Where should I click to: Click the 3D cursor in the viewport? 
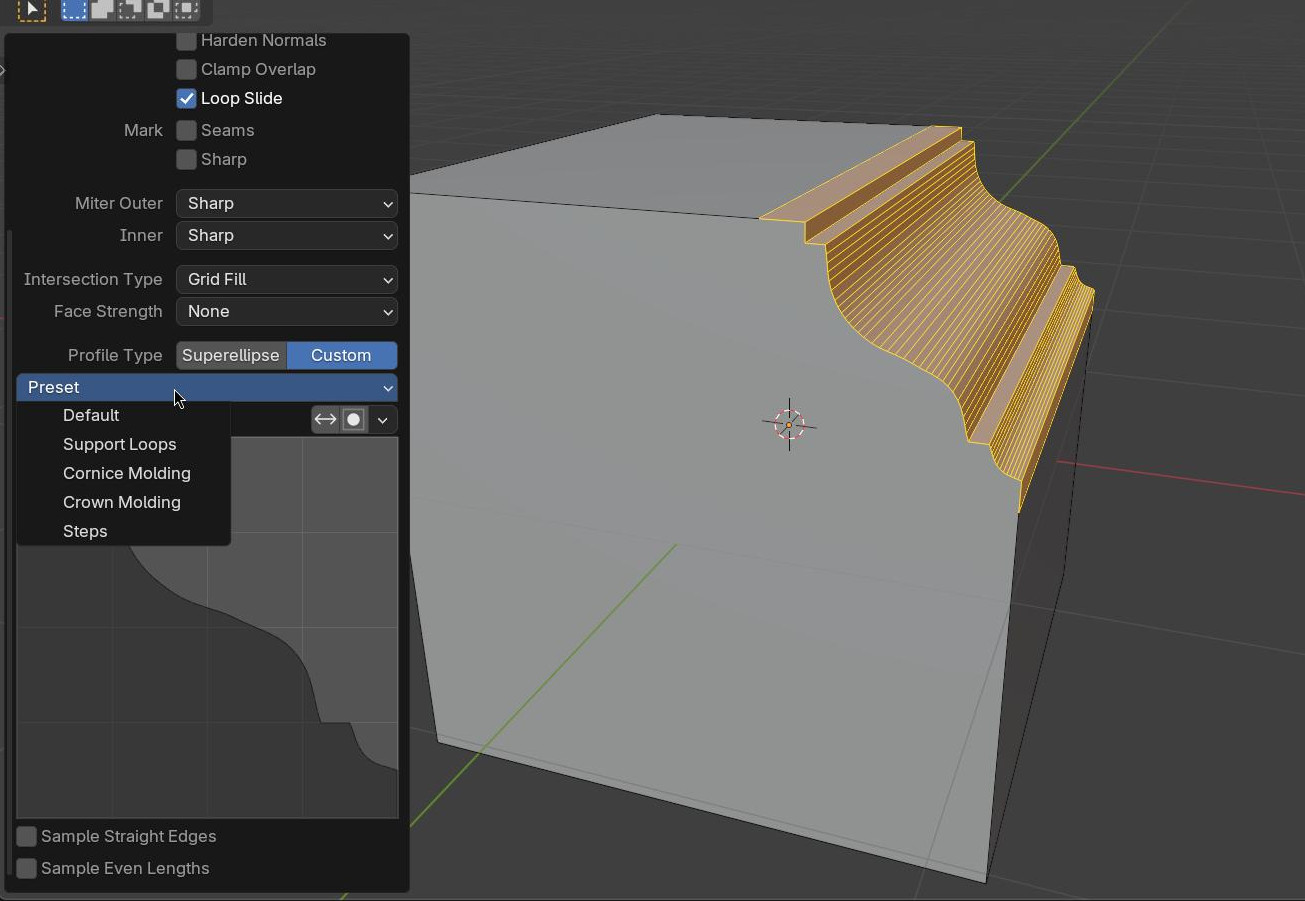point(789,425)
